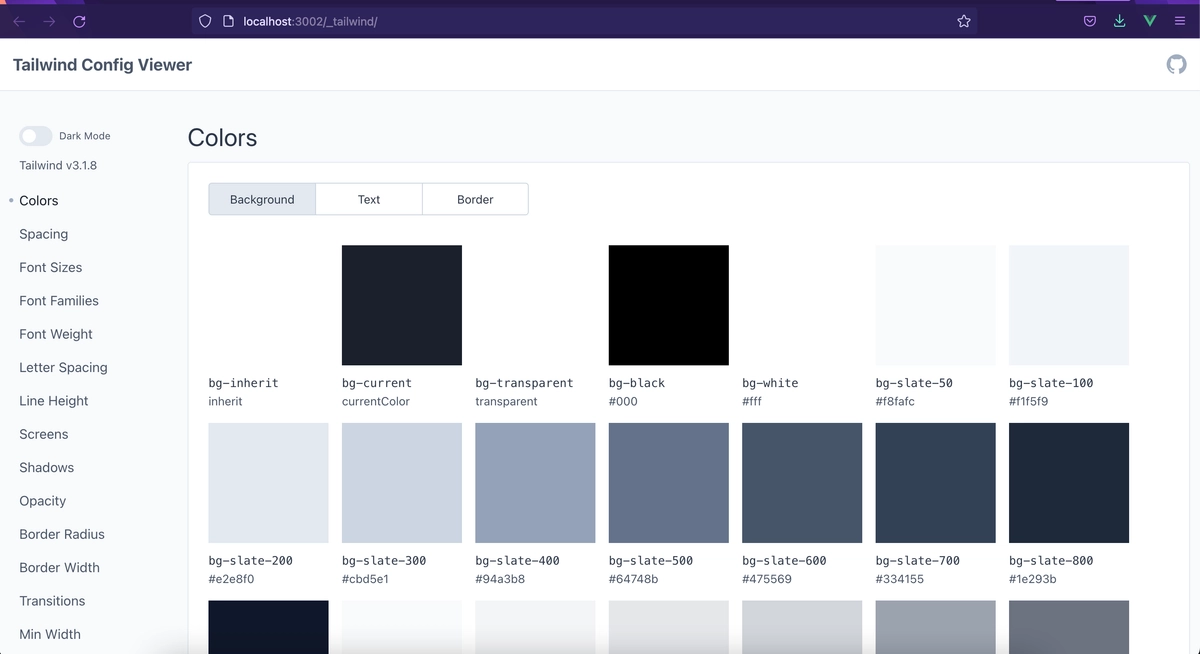1200x654 pixels.
Task: Bookmark the page with the star icon
Action: coord(963,20)
